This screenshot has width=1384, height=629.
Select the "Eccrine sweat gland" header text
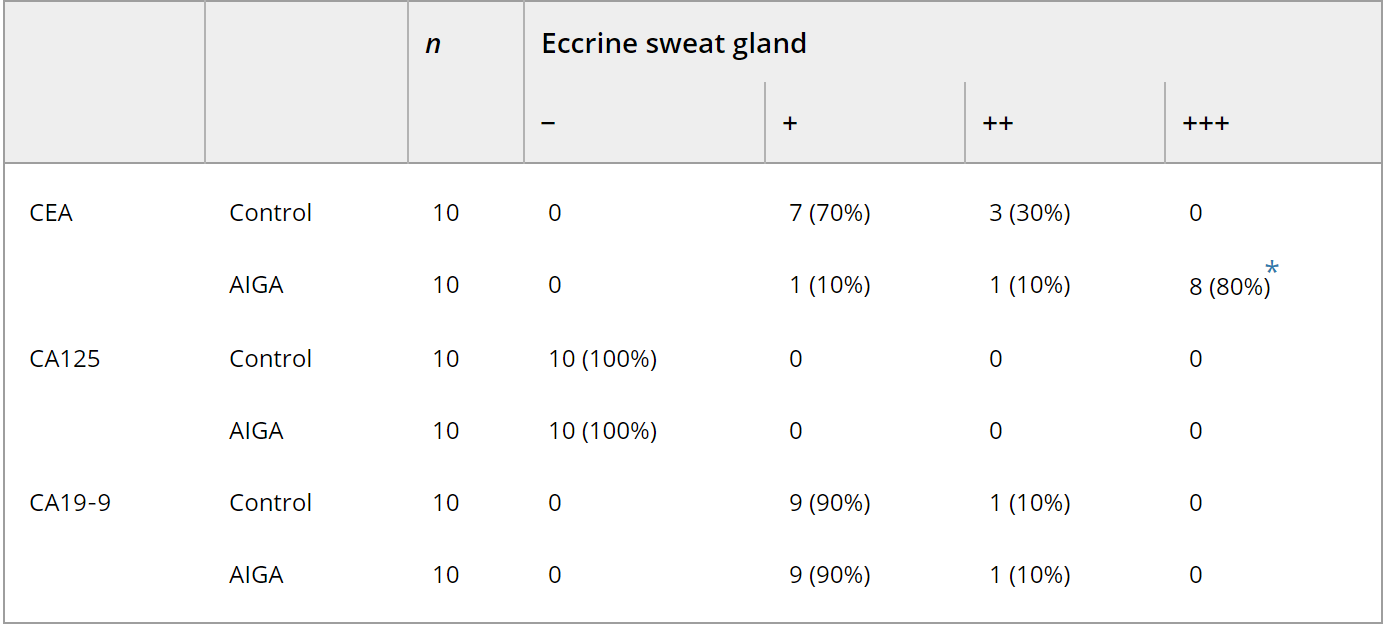click(673, 44)
